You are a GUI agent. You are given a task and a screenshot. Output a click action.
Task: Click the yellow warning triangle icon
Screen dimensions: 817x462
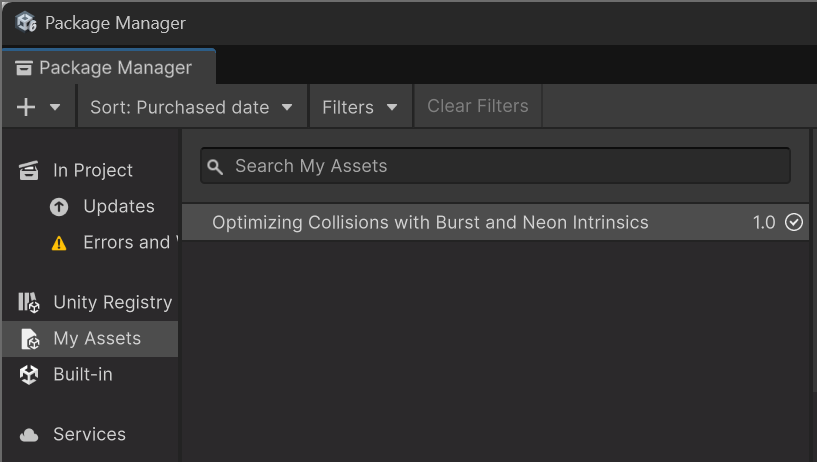[59, 243]
